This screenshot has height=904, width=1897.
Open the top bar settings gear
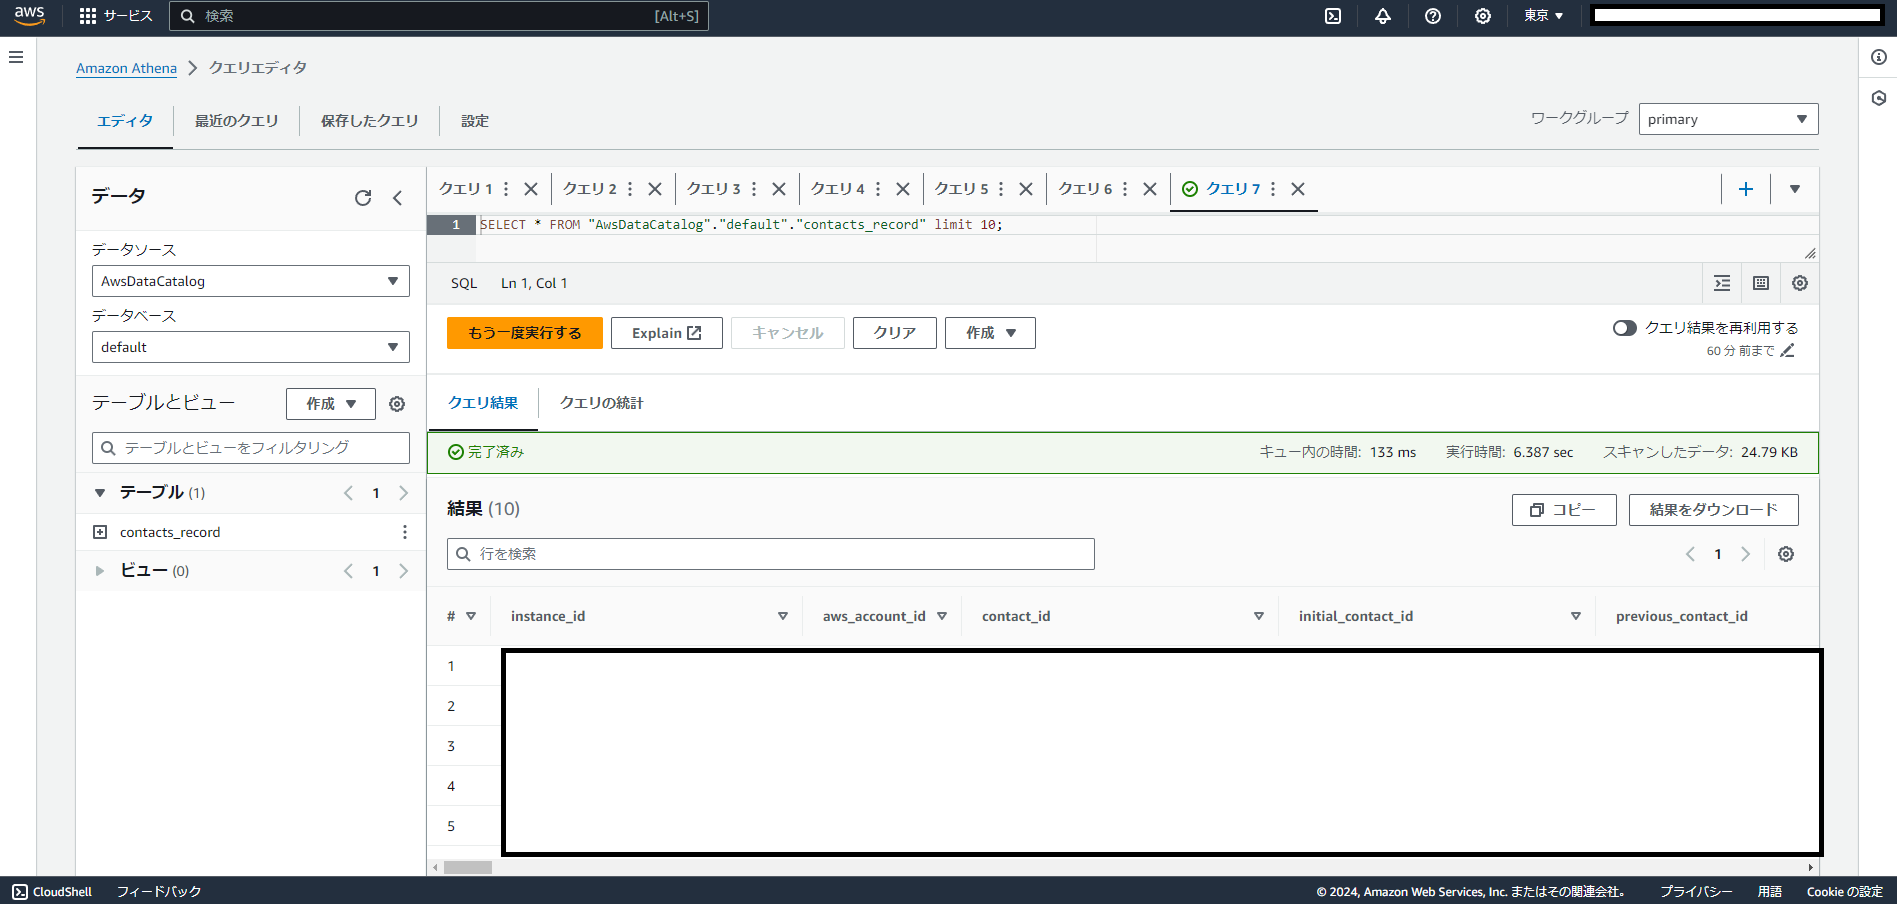(x=1483, y=16)
